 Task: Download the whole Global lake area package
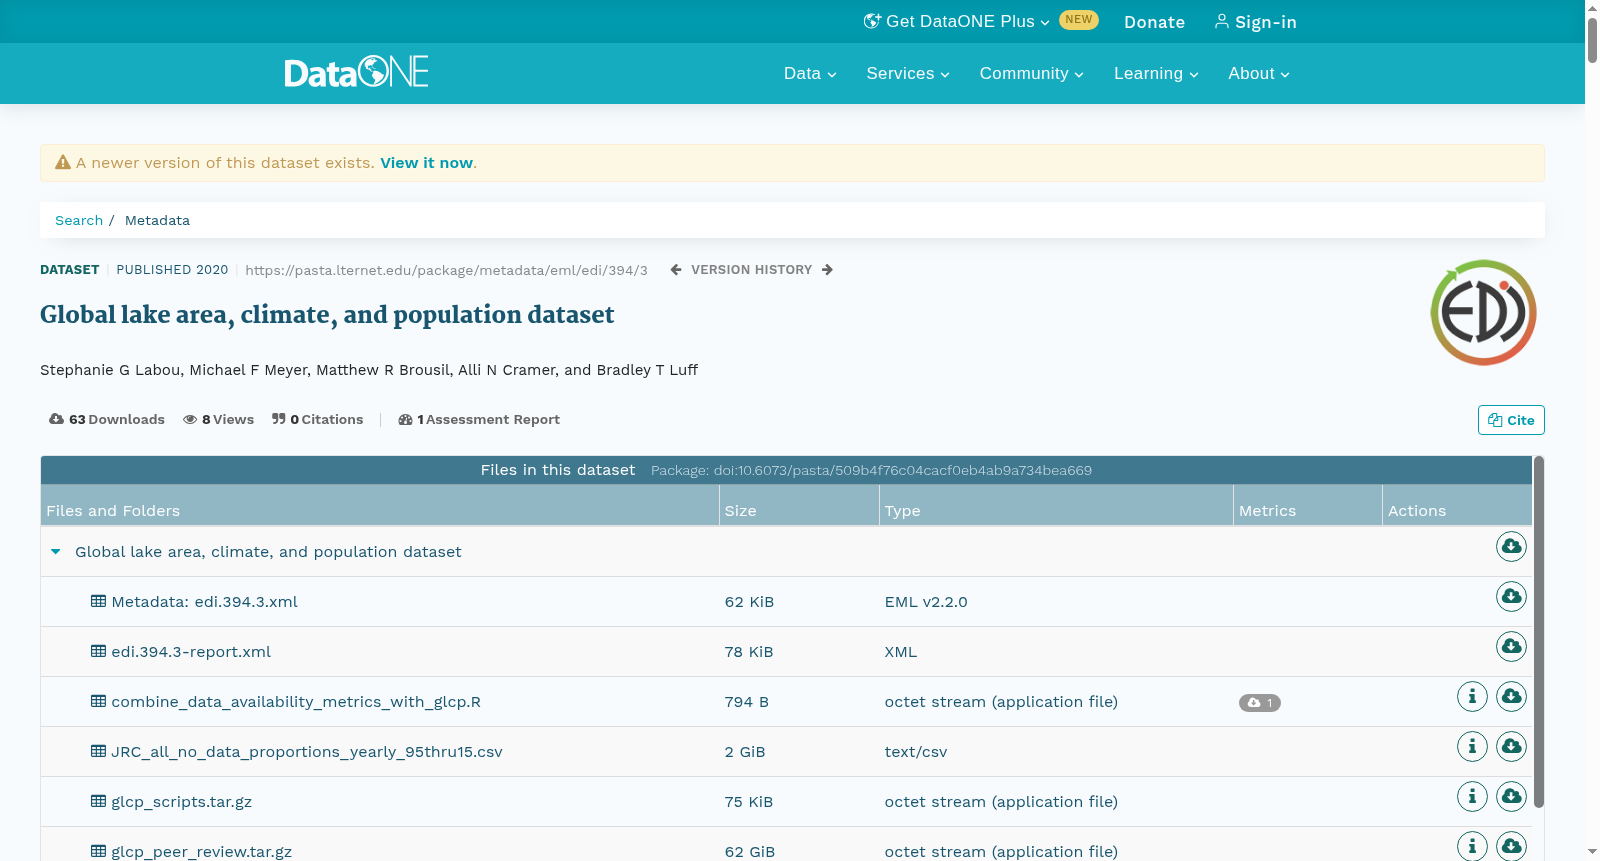tap(1511, 546)
